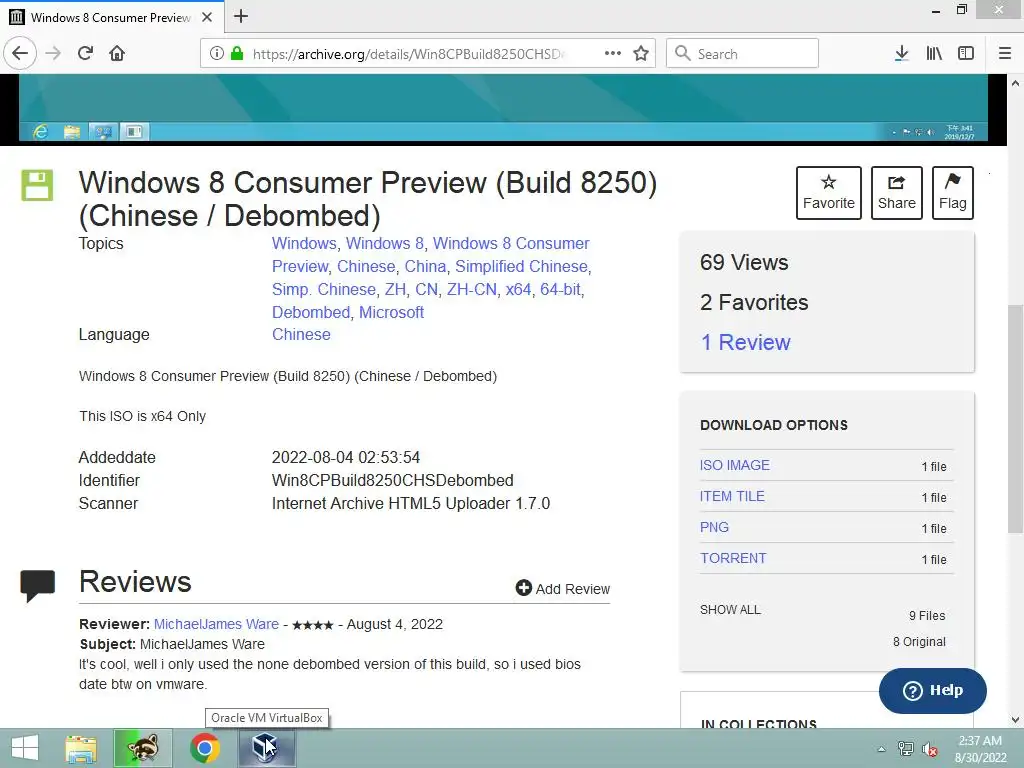Click the Windows 8 desktop screenshot preview

click(503, 108)
